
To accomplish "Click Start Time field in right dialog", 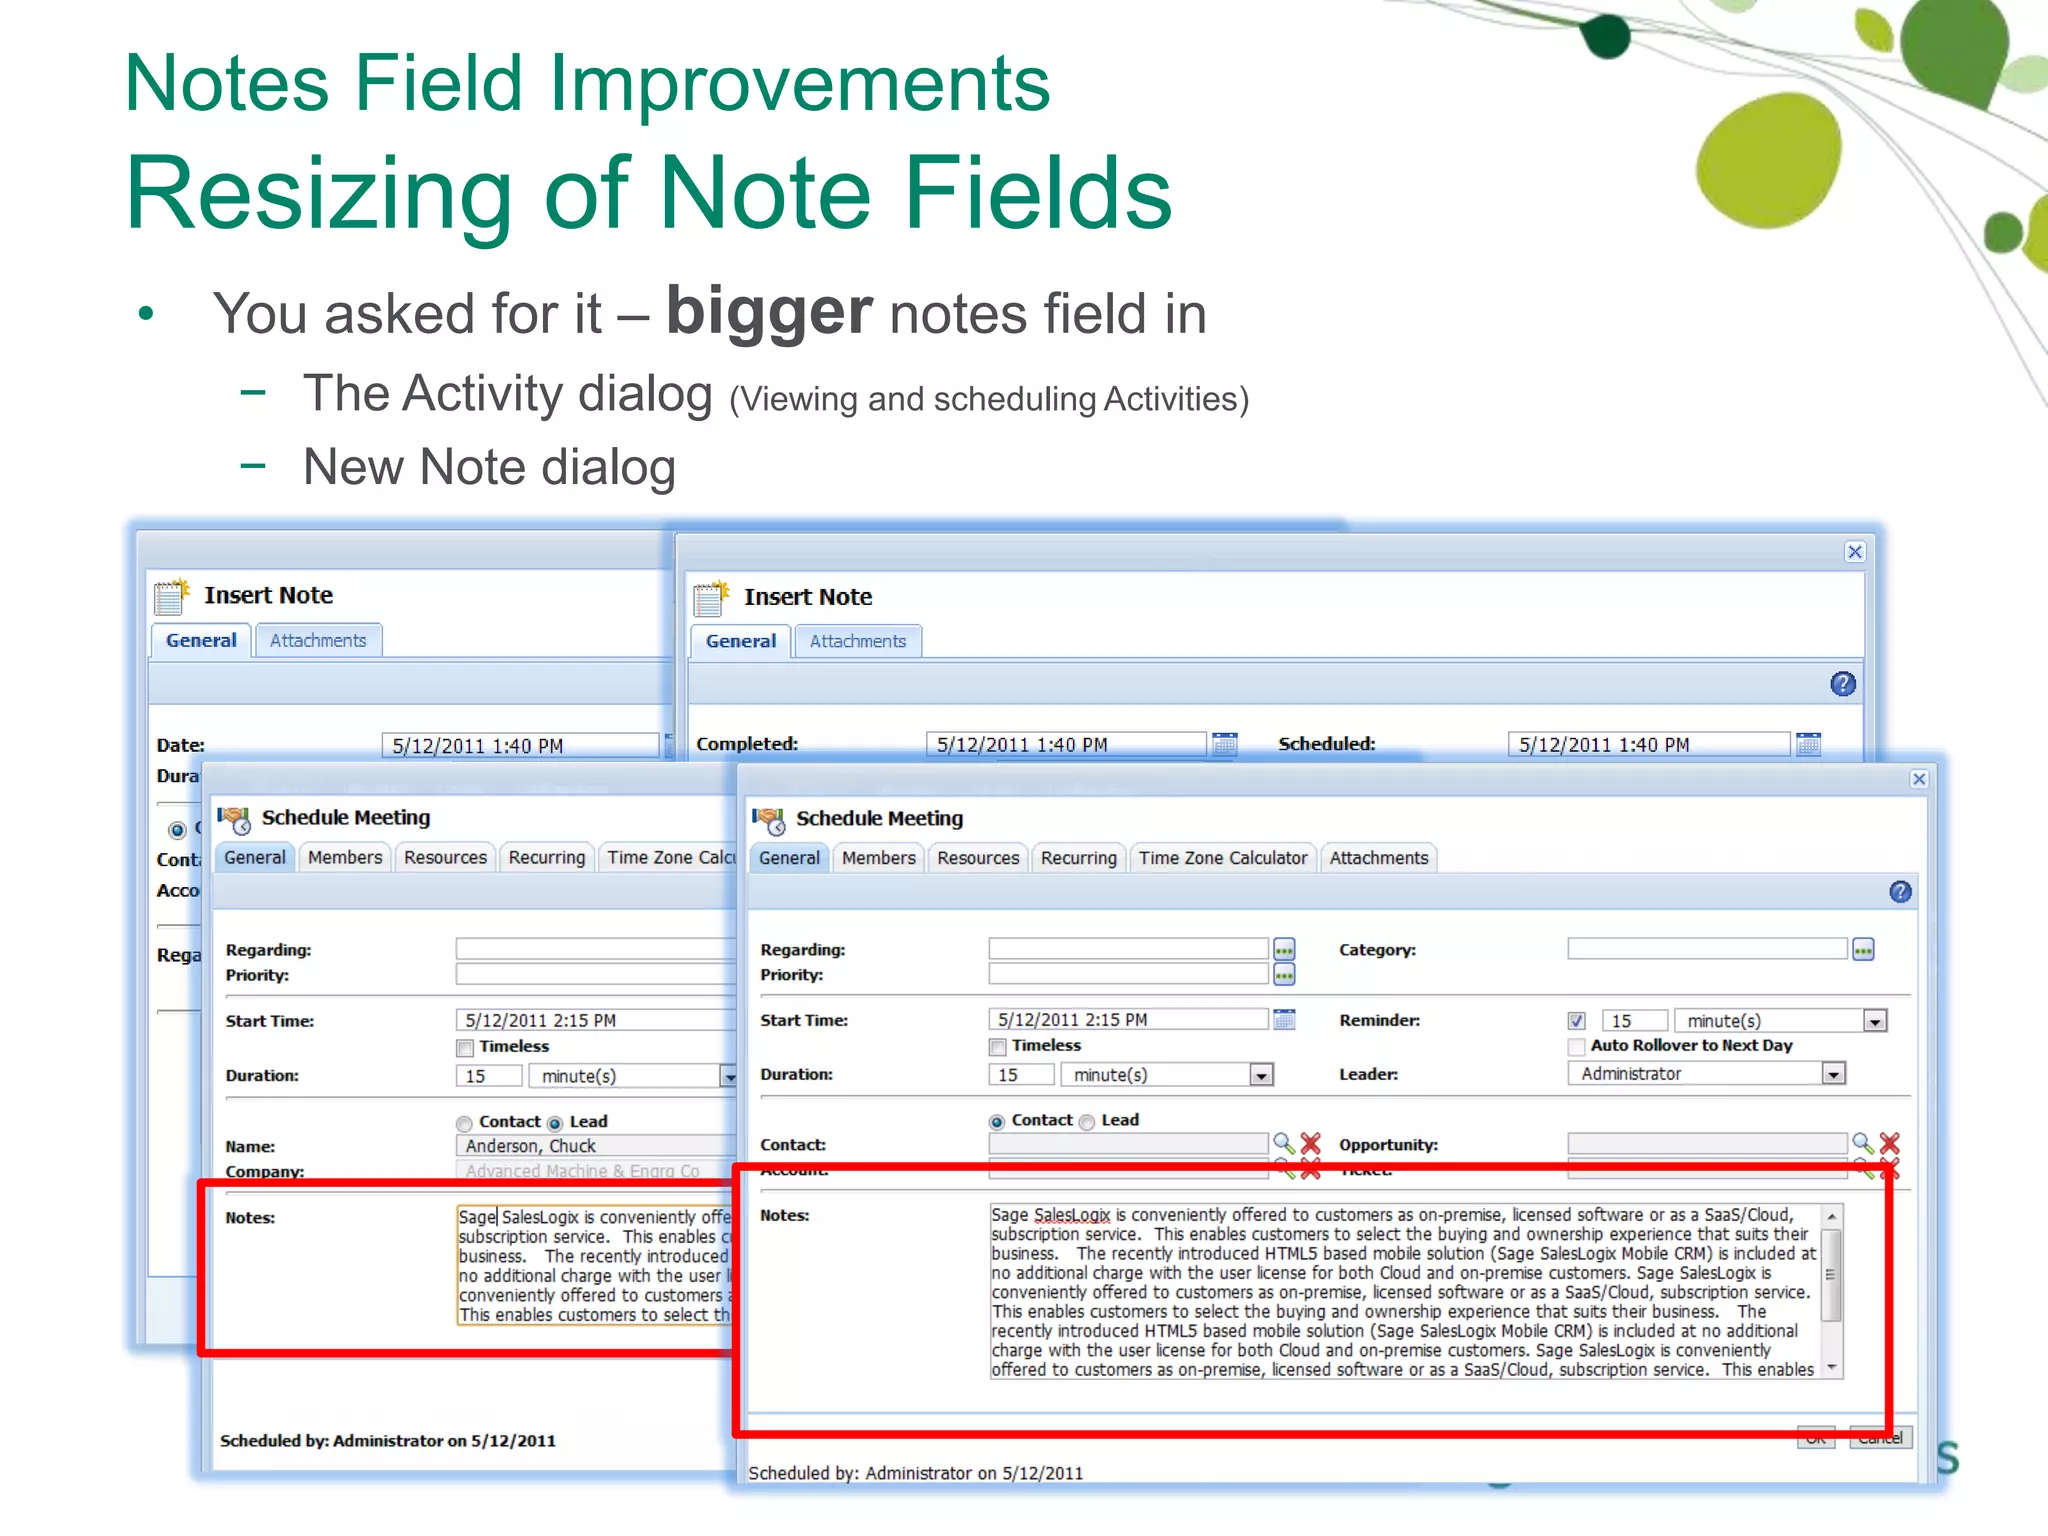I will pyautogui.click(x=1128, y=1019).
